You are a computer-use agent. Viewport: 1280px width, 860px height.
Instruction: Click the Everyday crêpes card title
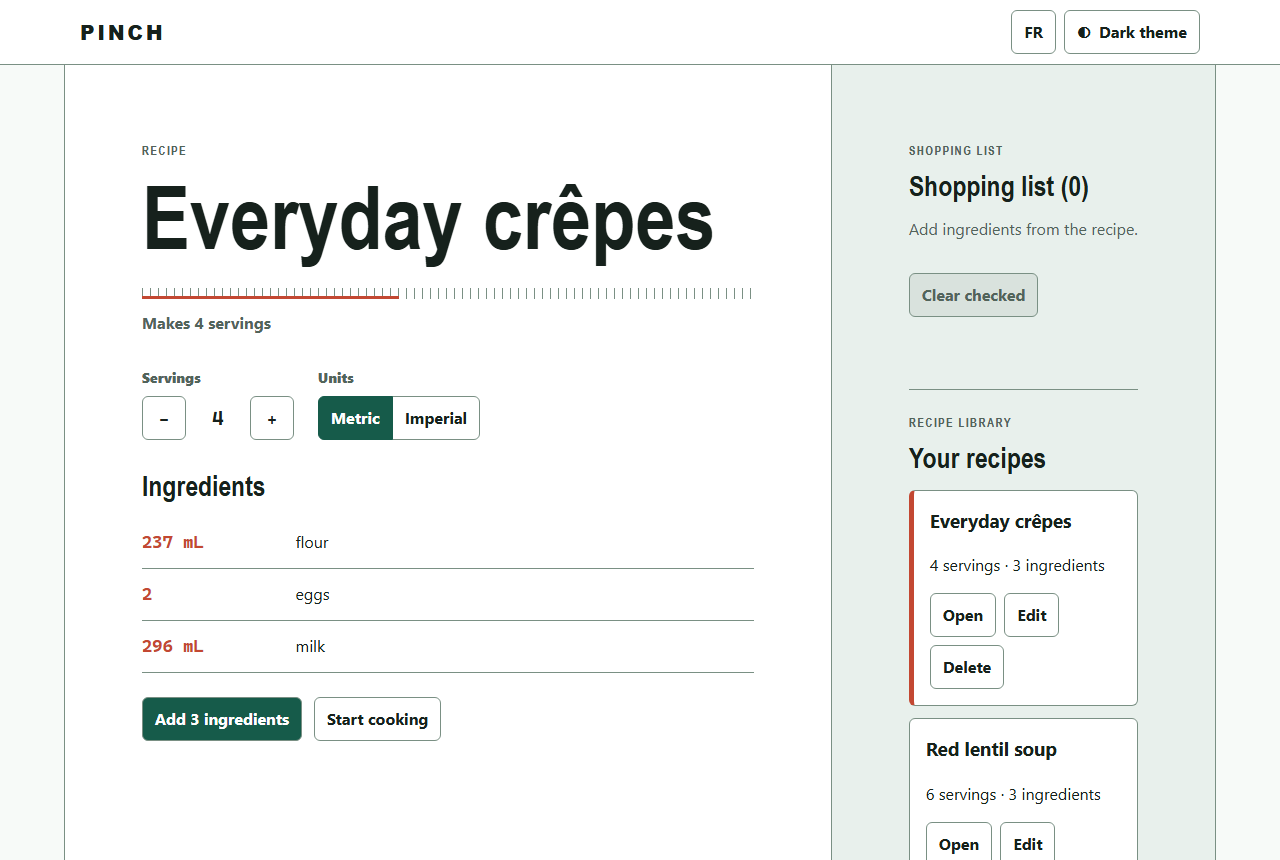(1000, 521)
